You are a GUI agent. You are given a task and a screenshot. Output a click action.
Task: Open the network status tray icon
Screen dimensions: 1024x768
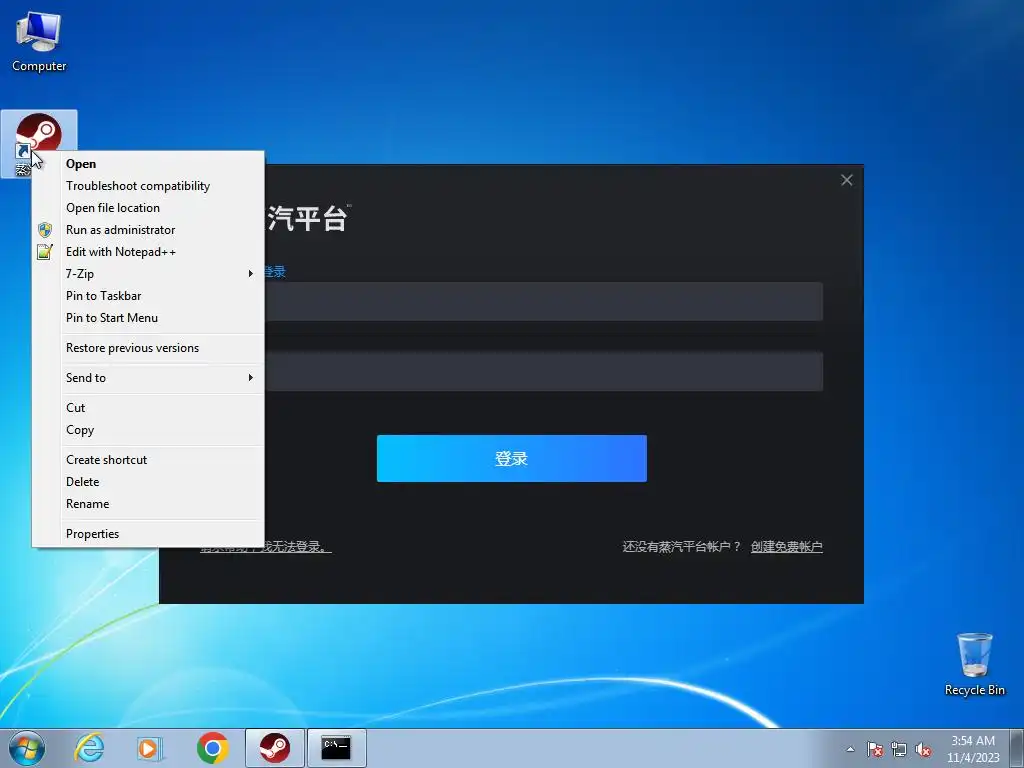coord(899,749)
